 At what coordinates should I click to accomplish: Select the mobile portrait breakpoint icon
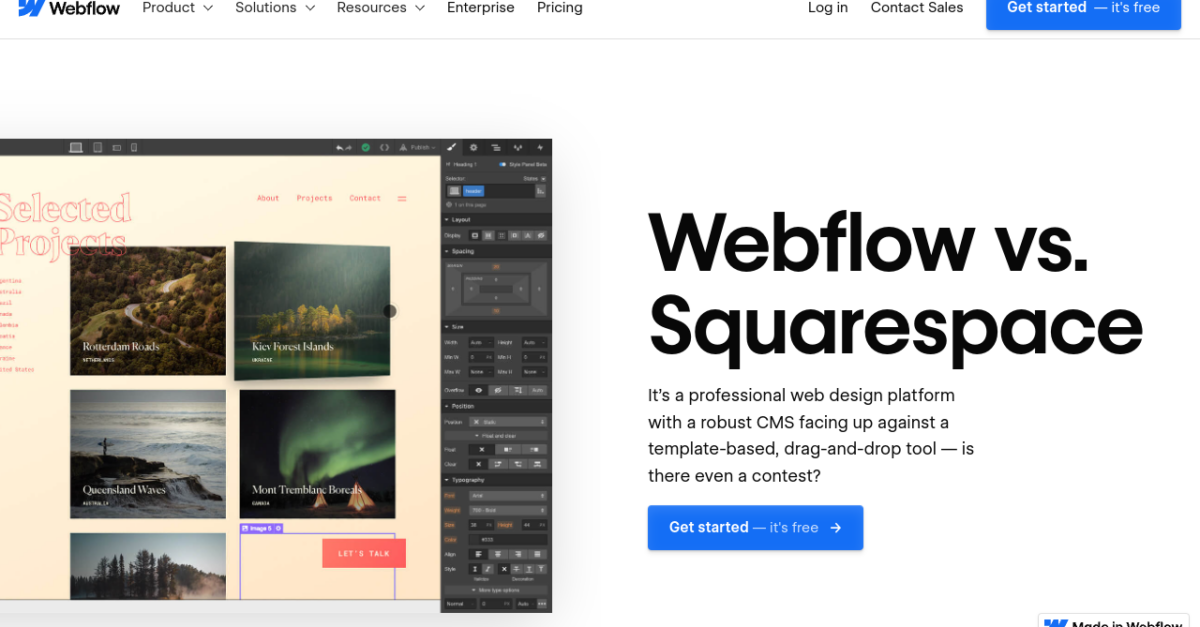tap(133, 147)
